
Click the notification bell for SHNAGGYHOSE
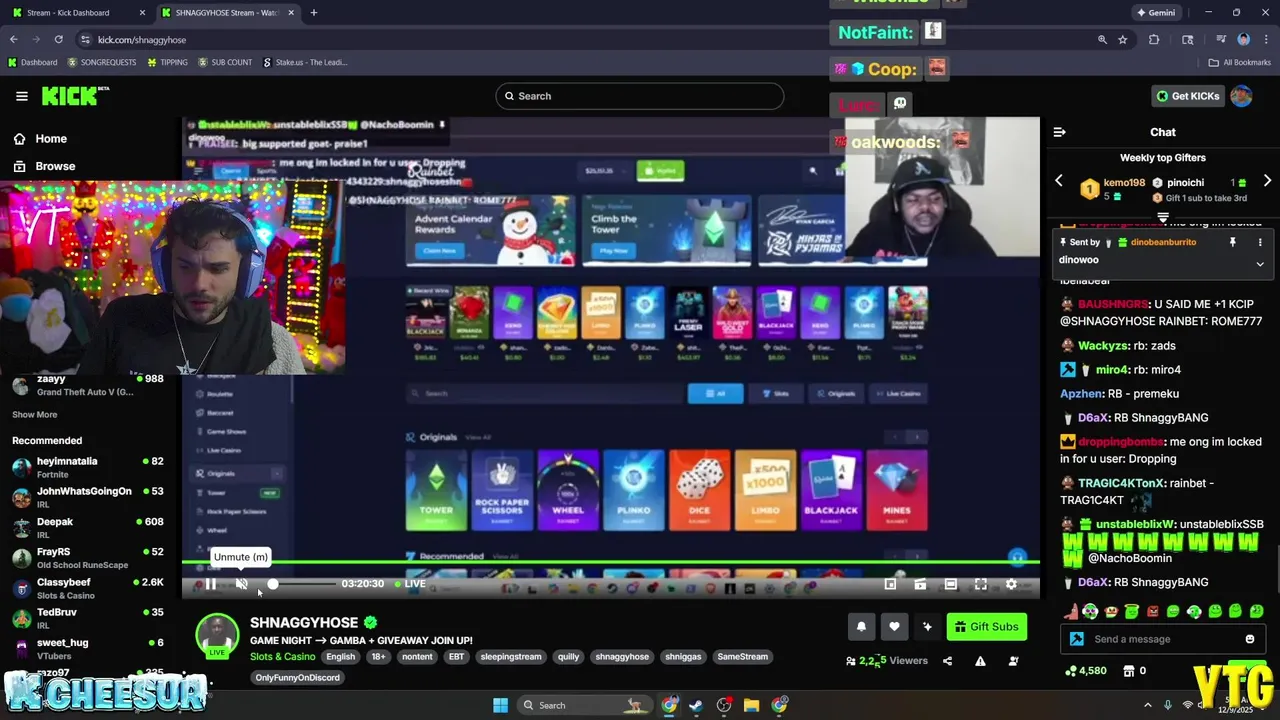coord(861,627)
